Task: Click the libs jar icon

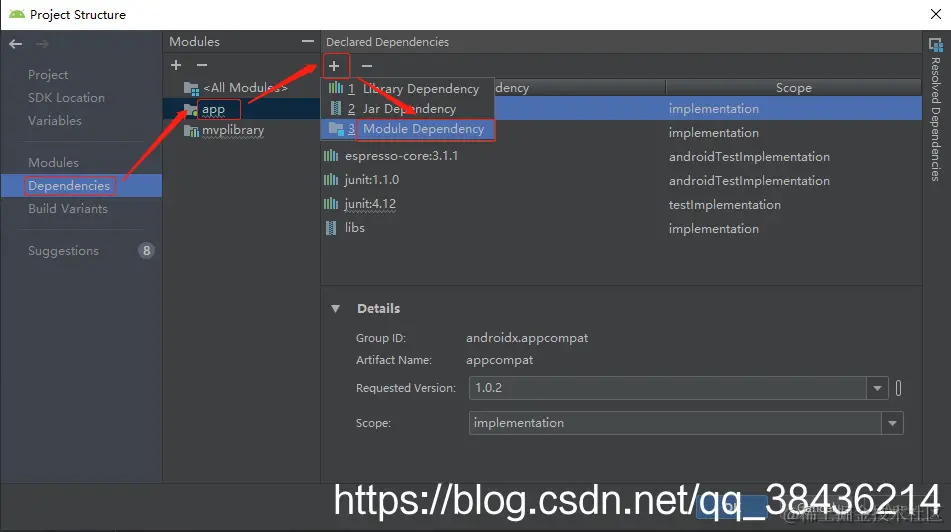Action: click(331, 228)
